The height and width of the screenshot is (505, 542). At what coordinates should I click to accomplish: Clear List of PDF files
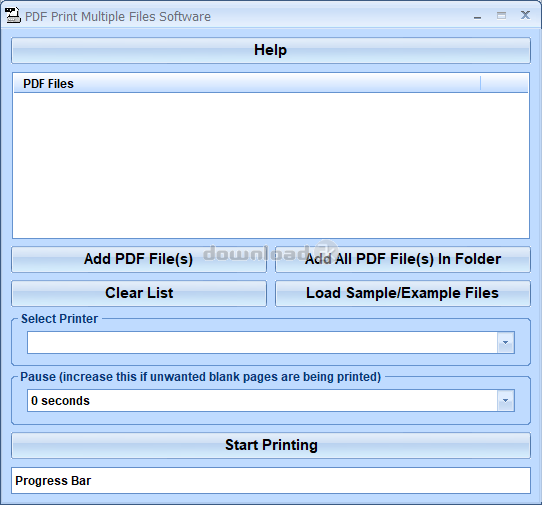[139, 293]
